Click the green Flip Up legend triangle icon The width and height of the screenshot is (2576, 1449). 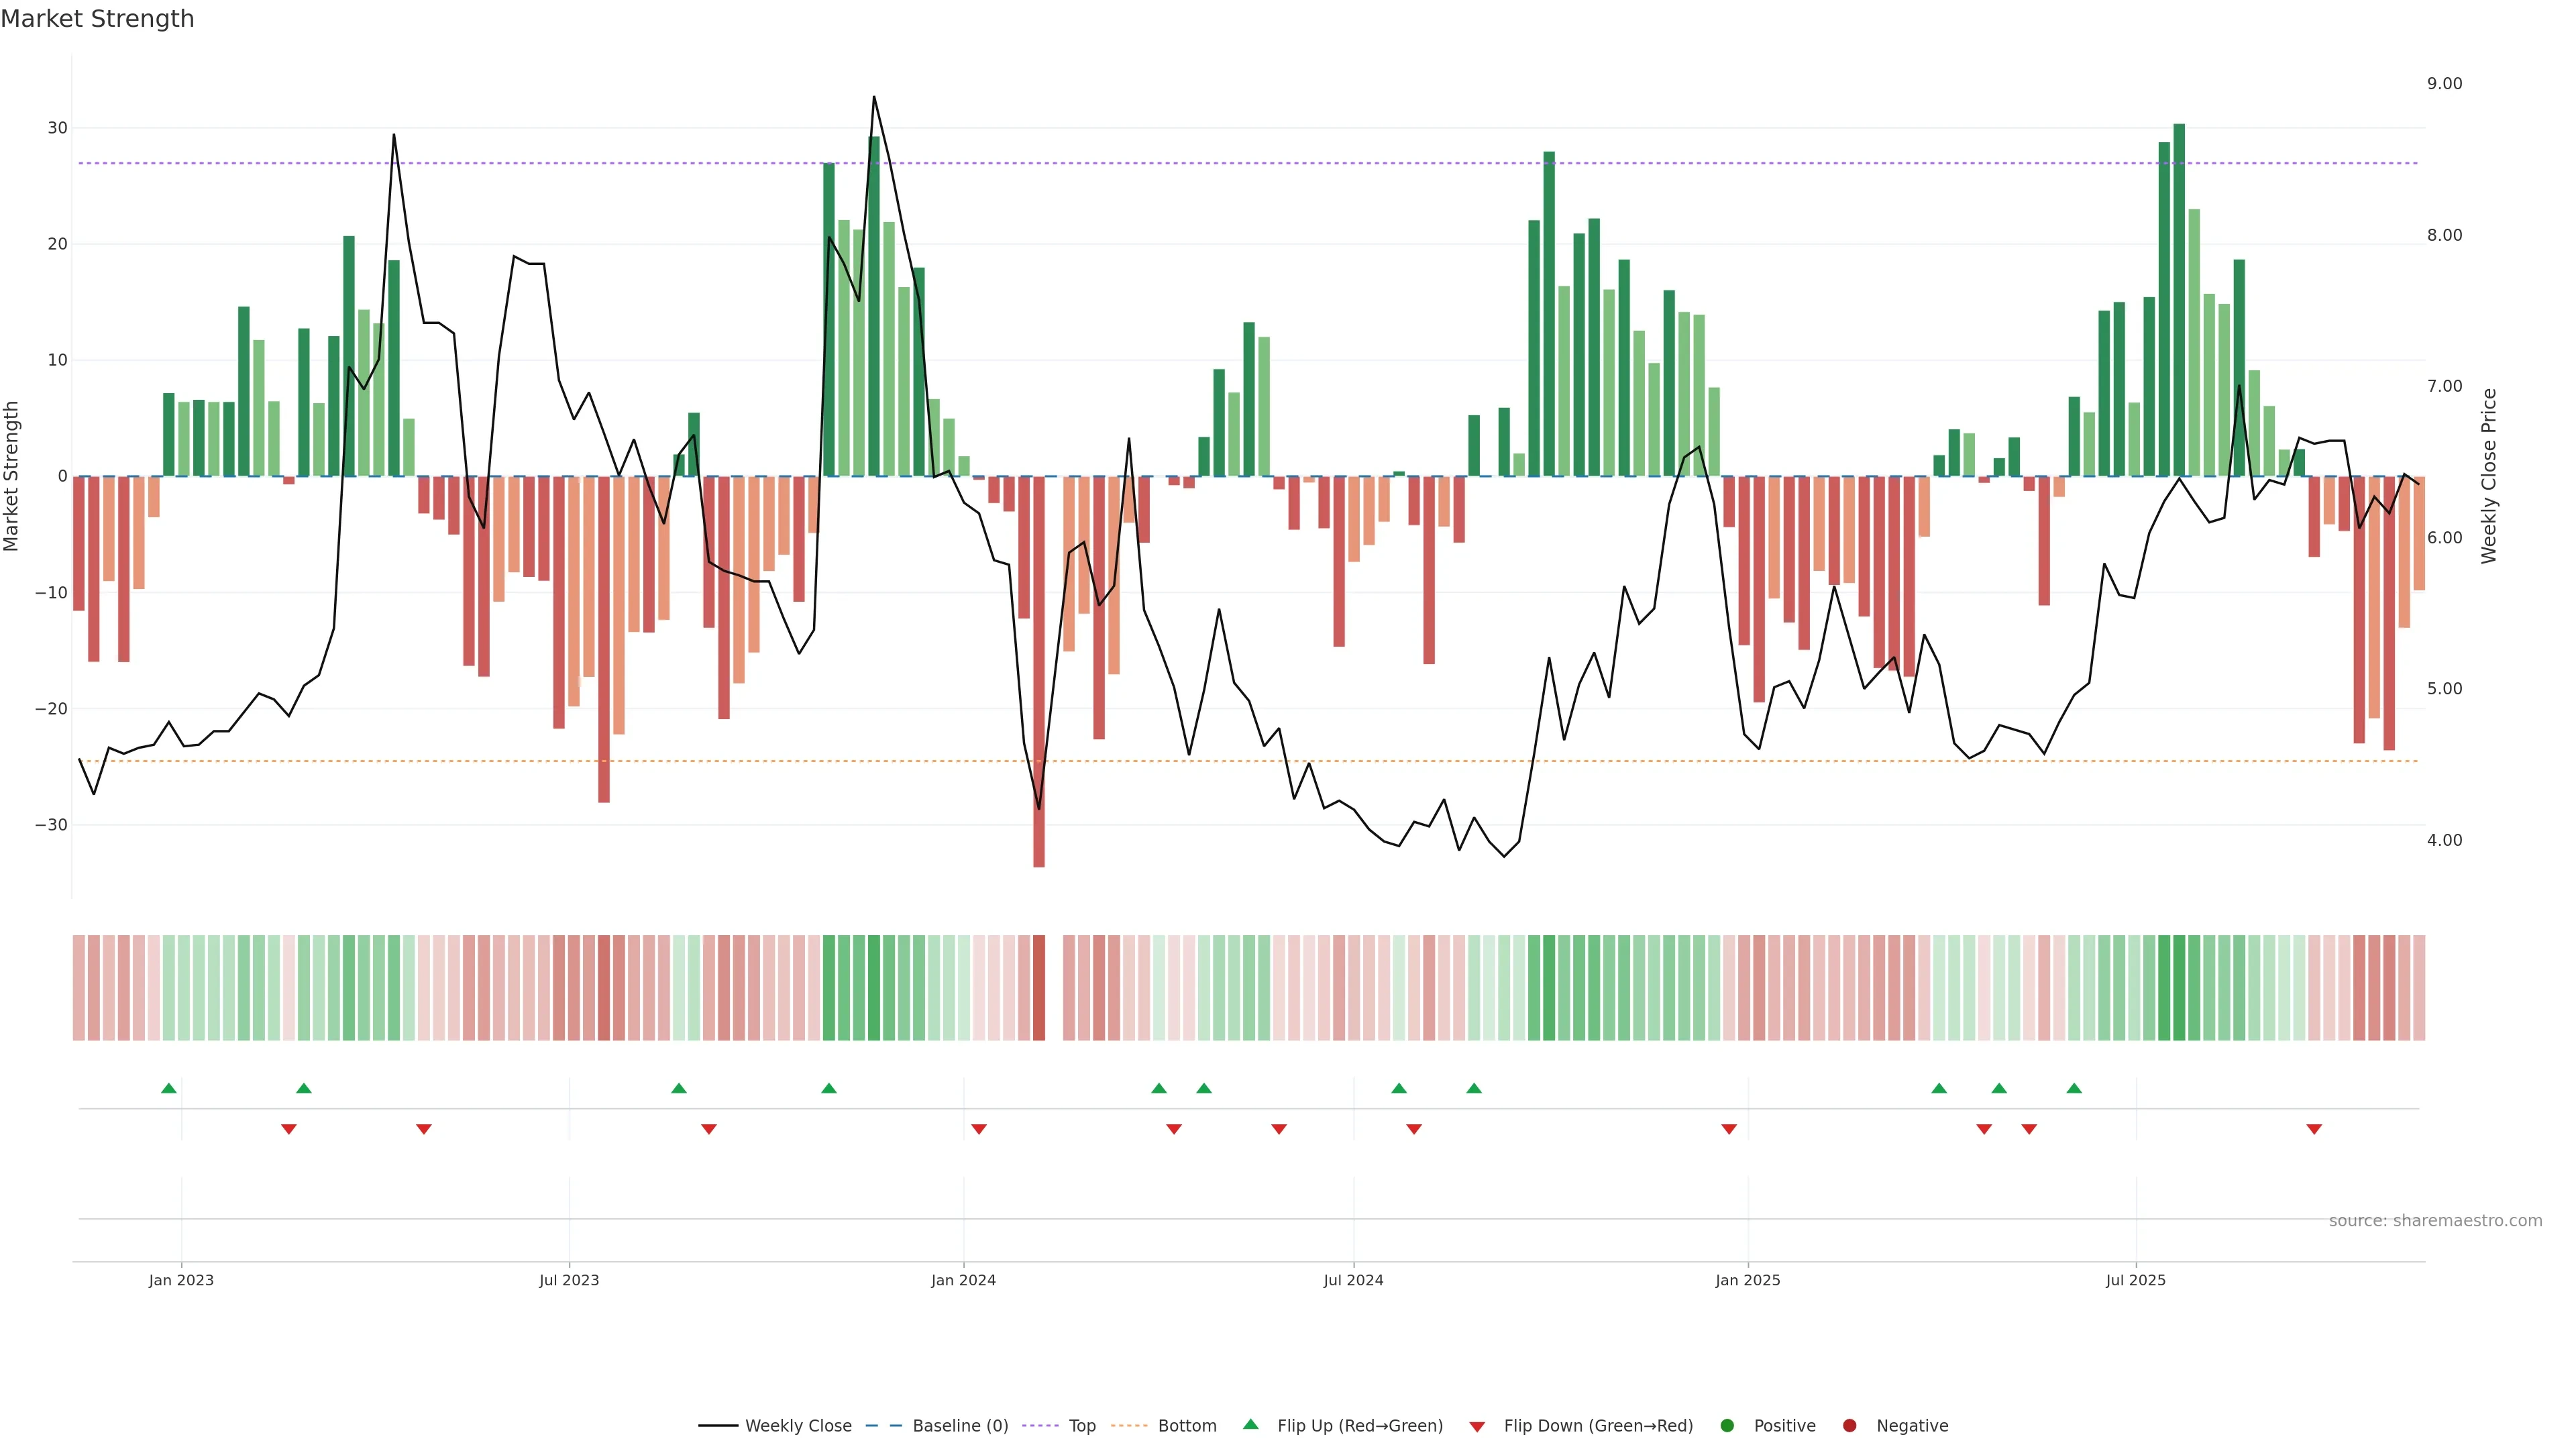[1250, 1424]
